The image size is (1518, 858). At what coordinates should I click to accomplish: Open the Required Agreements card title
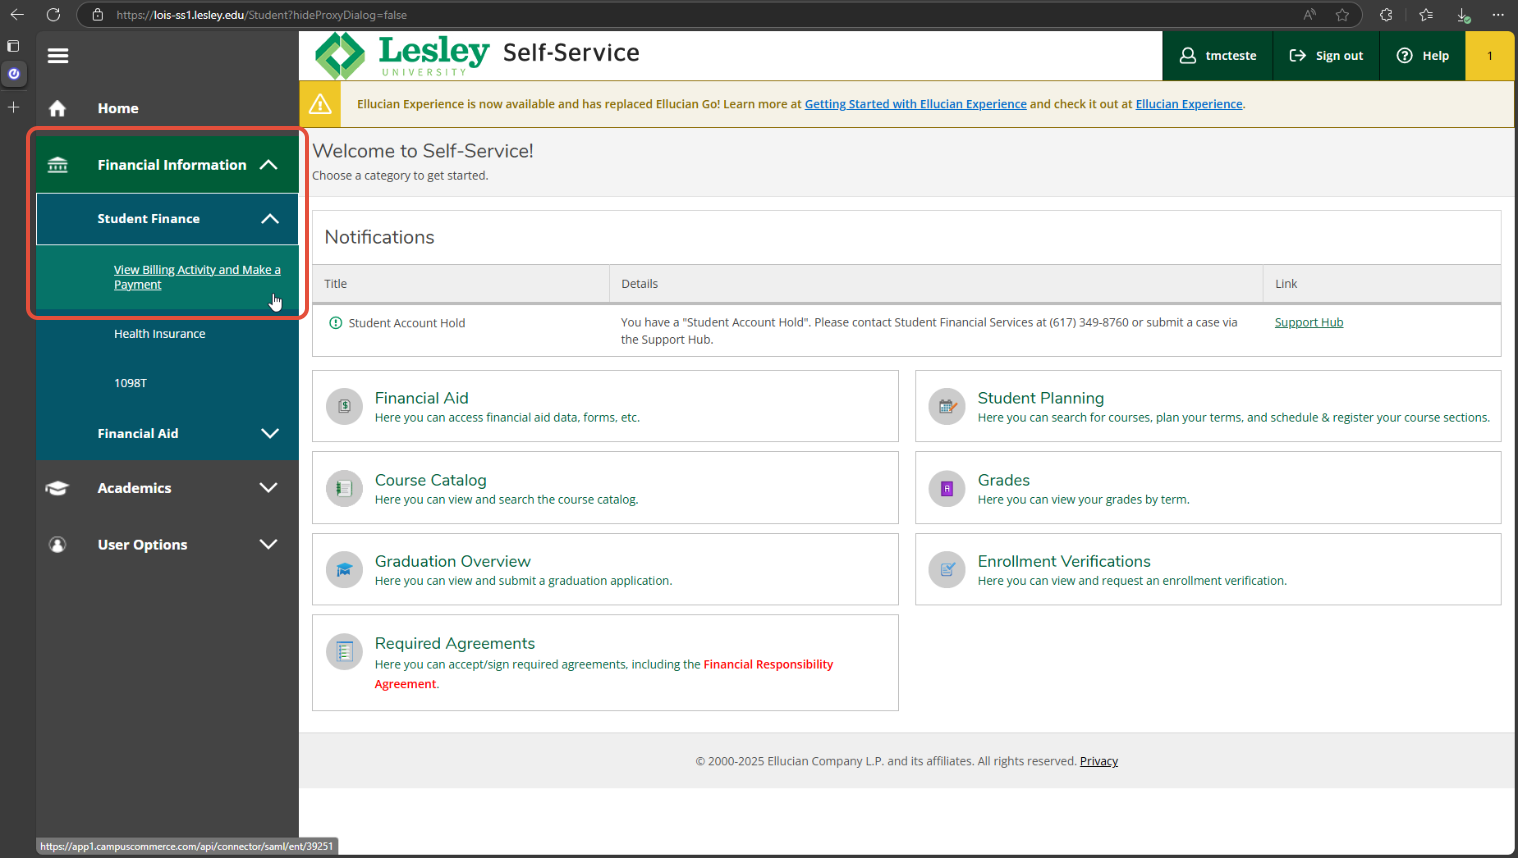click(x=455, y=644)
